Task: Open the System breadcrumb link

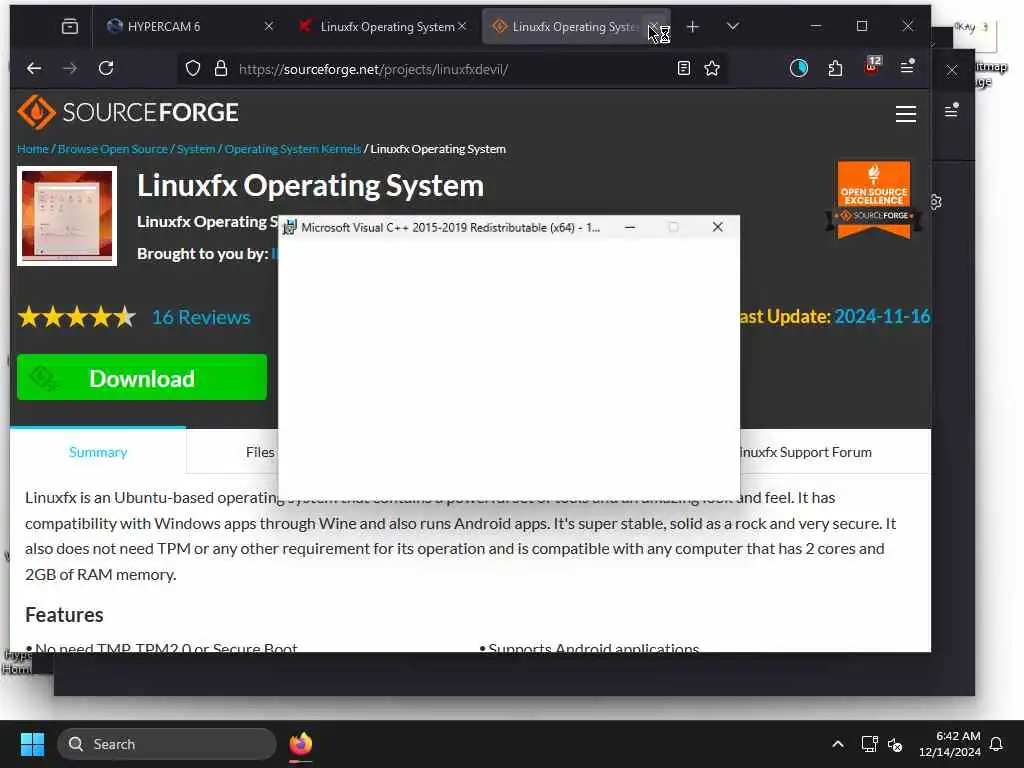Action: click(x=196, y=149)
